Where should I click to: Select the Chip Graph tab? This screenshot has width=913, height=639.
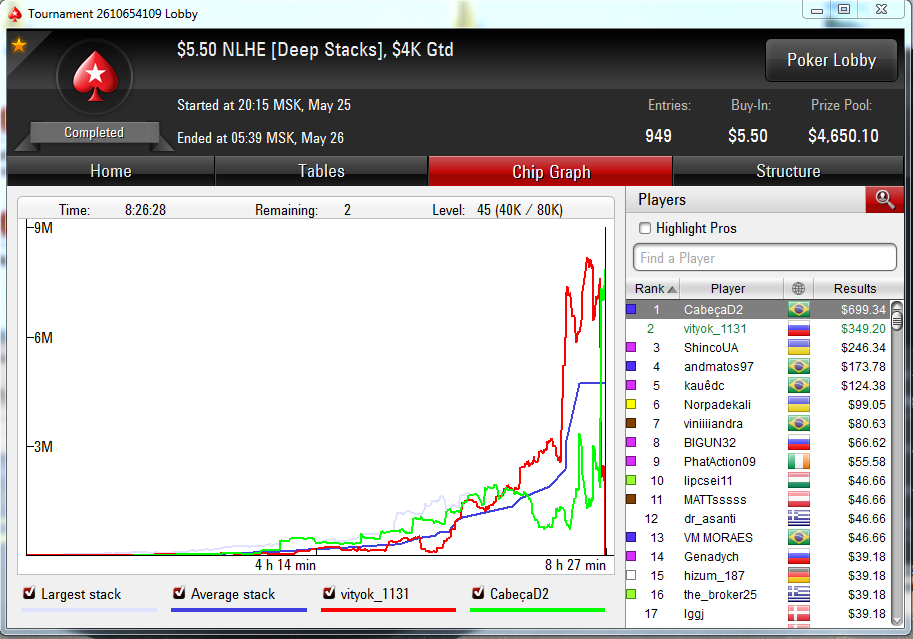pyautogui.click(x=551, y=171)
